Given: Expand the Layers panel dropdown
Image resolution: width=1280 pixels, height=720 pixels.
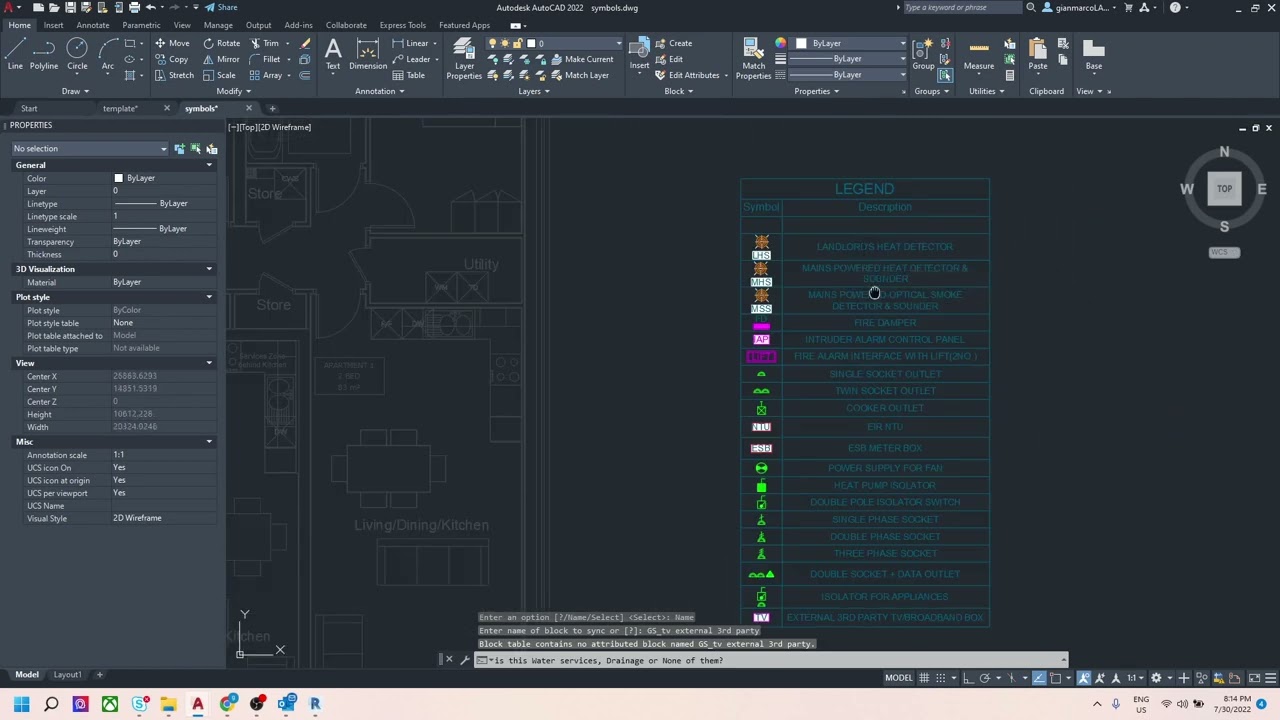Looking at the screenshot, I should pos(533,91).
